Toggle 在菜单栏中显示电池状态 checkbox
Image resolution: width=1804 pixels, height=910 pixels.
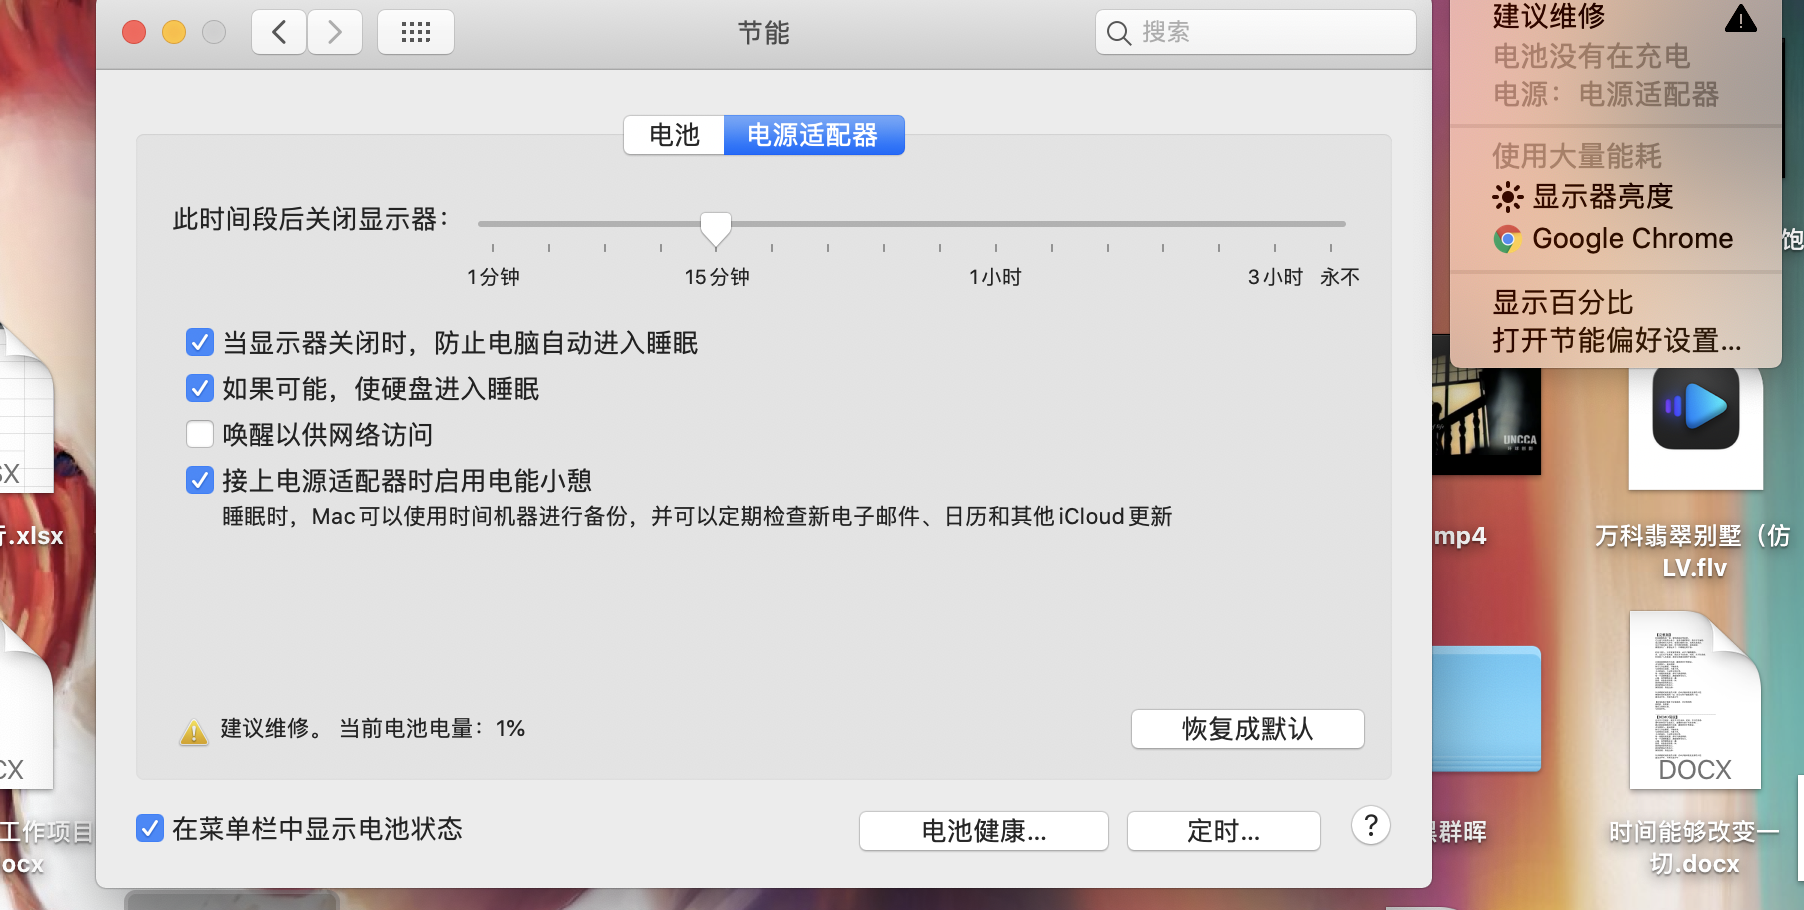(150, 828)
